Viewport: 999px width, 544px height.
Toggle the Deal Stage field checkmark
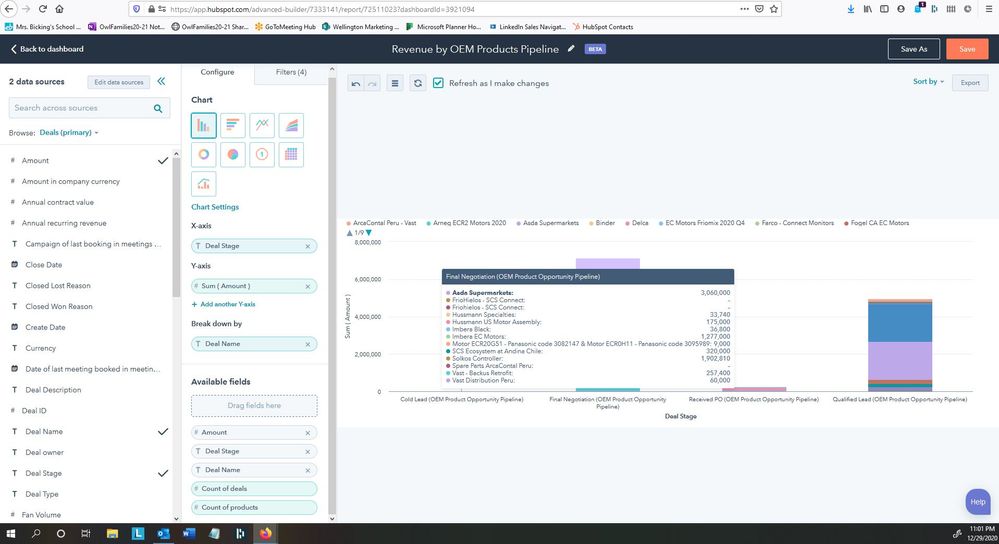[163, 473]
